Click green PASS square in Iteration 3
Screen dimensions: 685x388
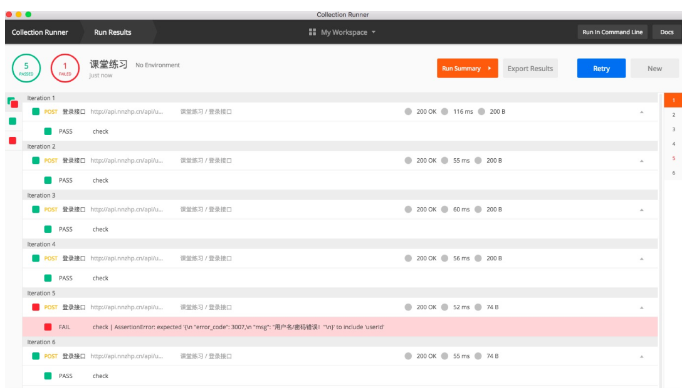[48, 229]
